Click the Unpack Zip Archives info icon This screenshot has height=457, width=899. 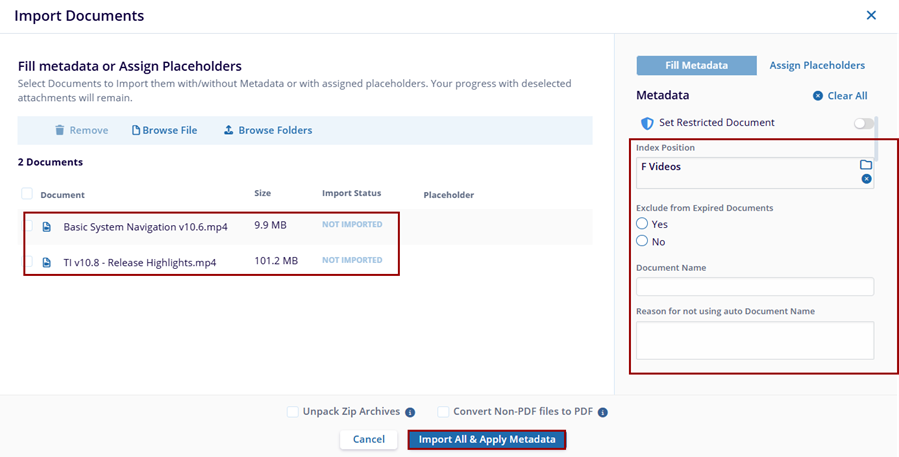click(x=410, y=412)
